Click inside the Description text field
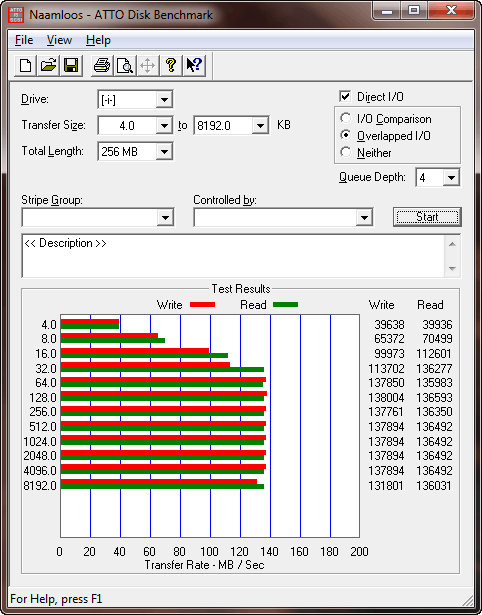The width and height of the screenshot is (482, 615). click(234, 256)
